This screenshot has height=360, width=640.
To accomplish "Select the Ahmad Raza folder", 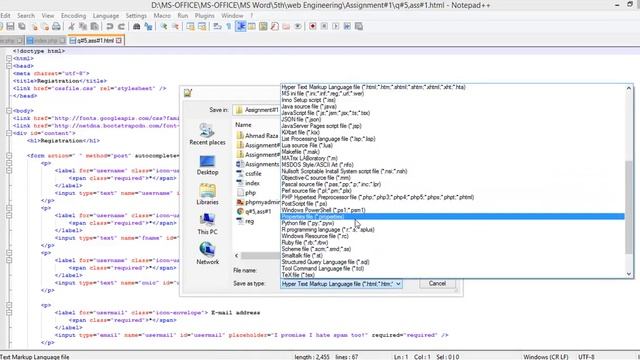I will point(257,136).
